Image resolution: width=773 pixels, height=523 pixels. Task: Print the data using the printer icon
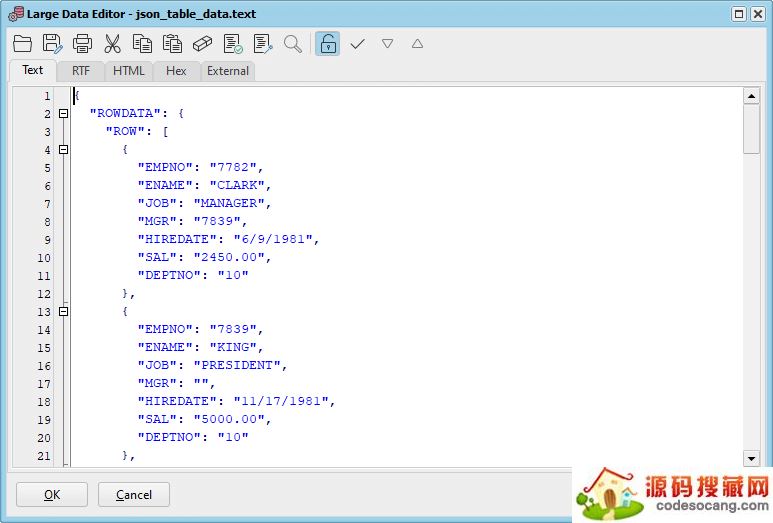(x=82, y=44)
